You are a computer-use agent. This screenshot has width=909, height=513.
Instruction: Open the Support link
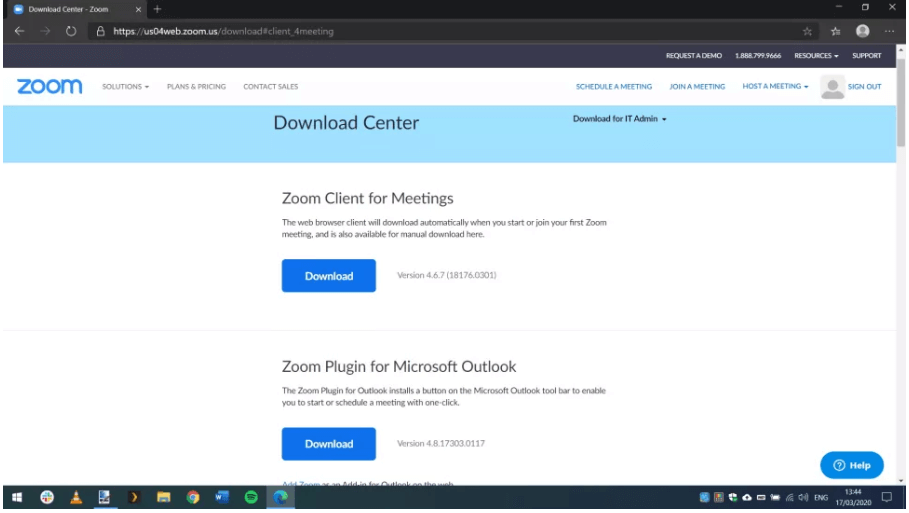(x=866, y=56)
